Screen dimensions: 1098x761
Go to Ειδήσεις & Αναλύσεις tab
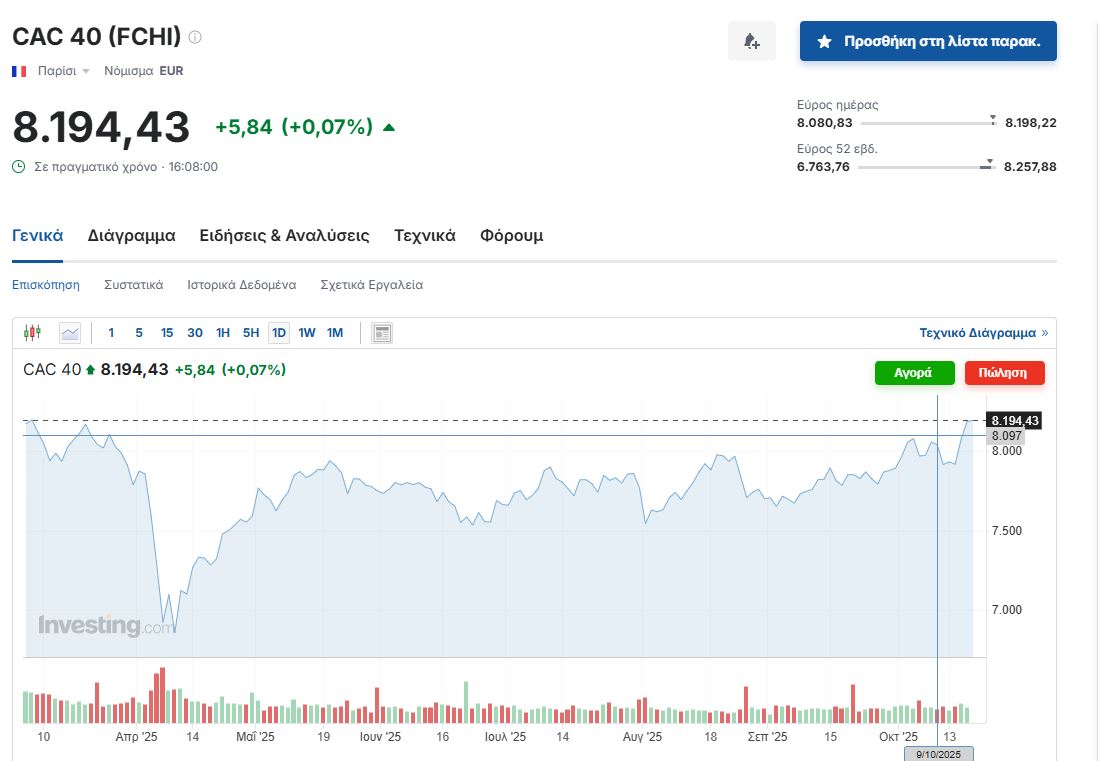click(284, 236)
